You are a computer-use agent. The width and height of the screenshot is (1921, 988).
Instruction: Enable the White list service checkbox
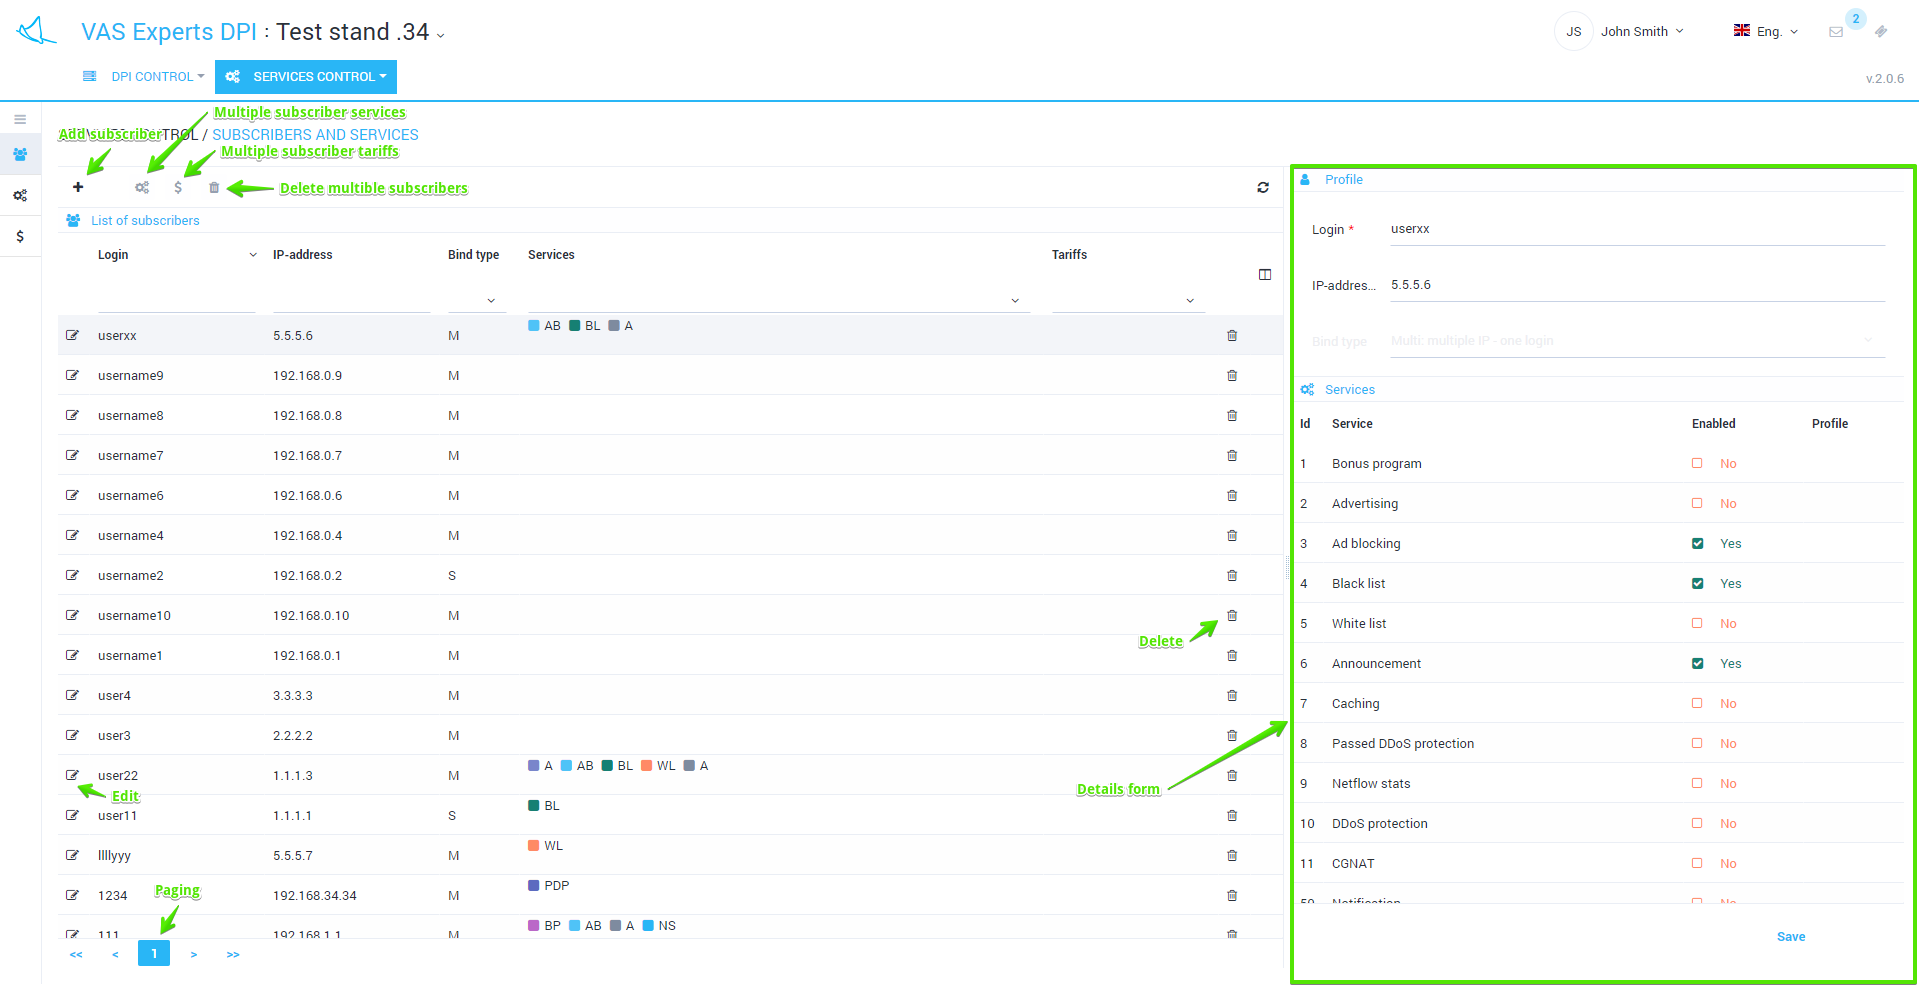(1697, 623)
